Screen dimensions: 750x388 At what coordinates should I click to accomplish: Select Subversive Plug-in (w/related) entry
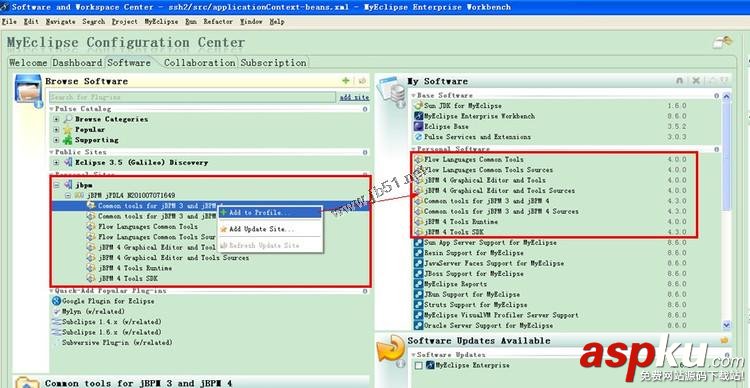117,343
